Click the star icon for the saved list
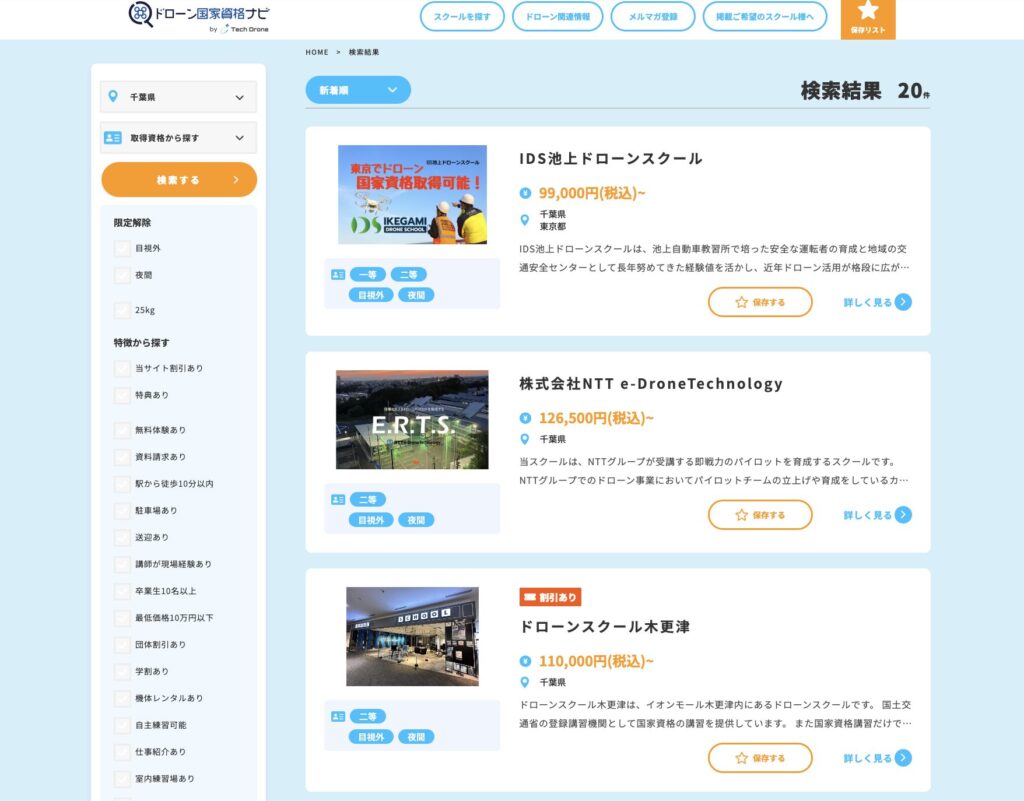Image resolution: width=1024 pixels, height=801 pixels. click(x=868, y=11)
